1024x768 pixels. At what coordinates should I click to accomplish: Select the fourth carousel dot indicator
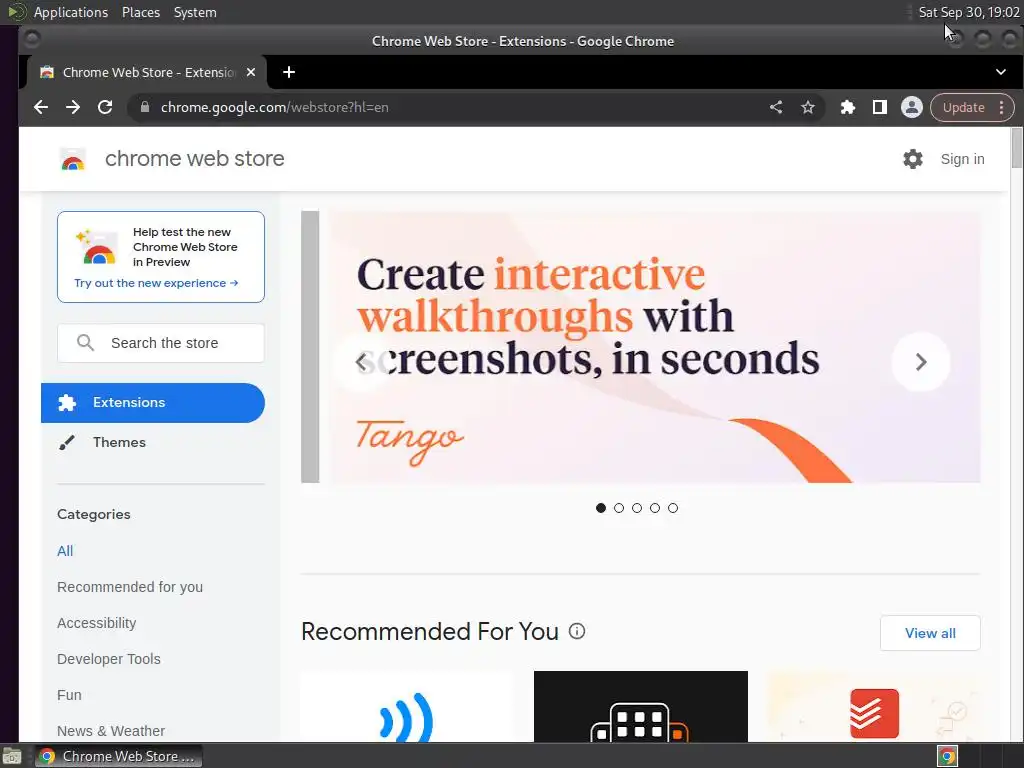(655, 507)
